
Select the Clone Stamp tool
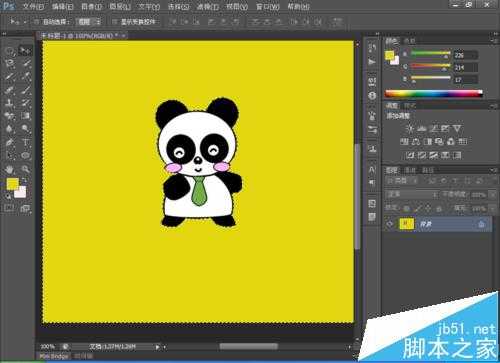coord(10,103)
